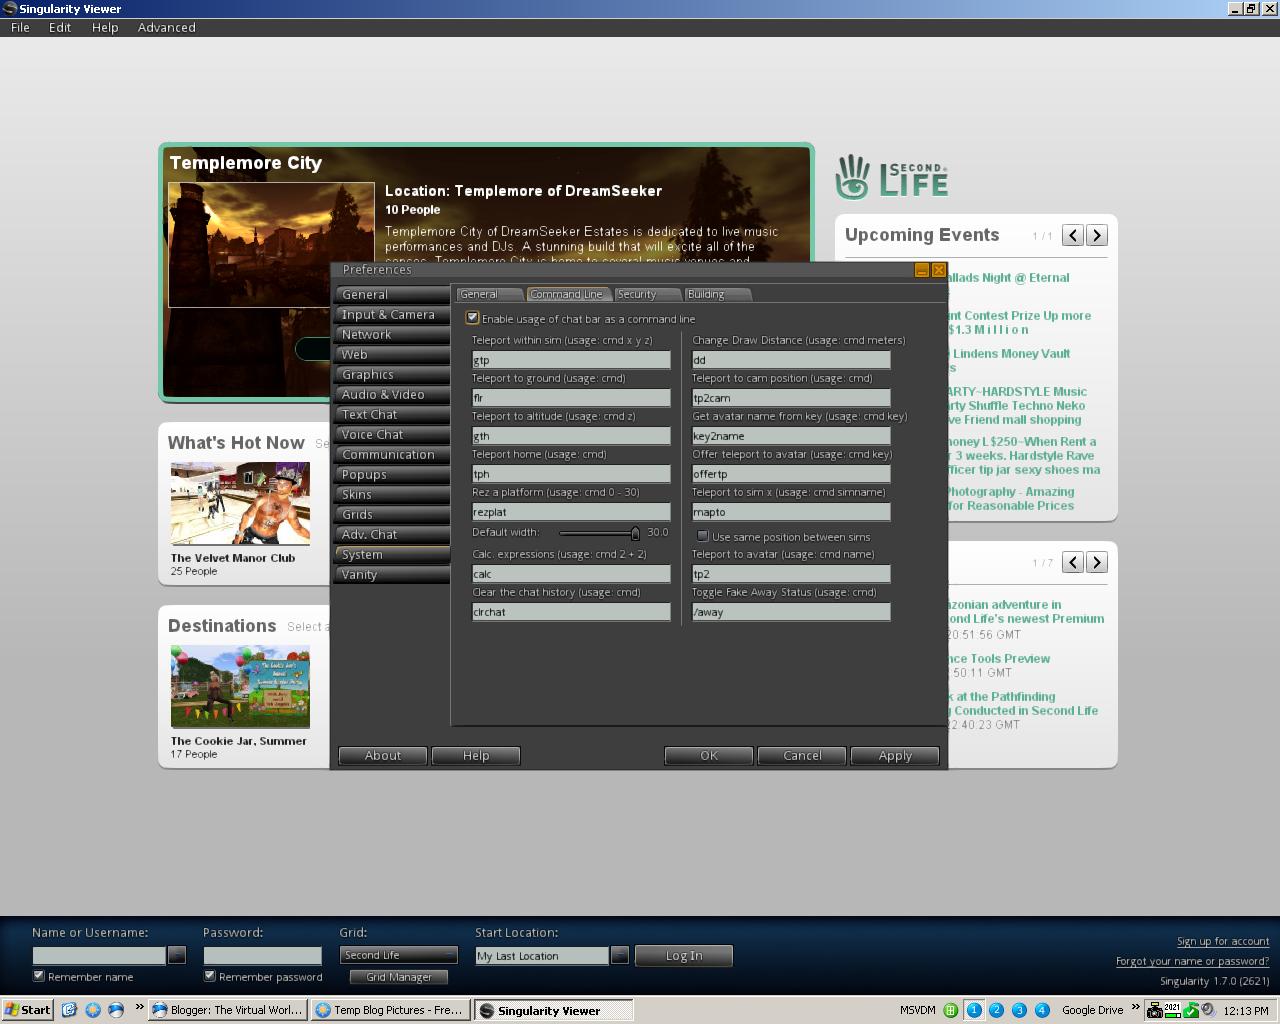Open username history dropdown arrow
The width and height of the screenshot is (1280, 1024).
click(x=177, y=955)
